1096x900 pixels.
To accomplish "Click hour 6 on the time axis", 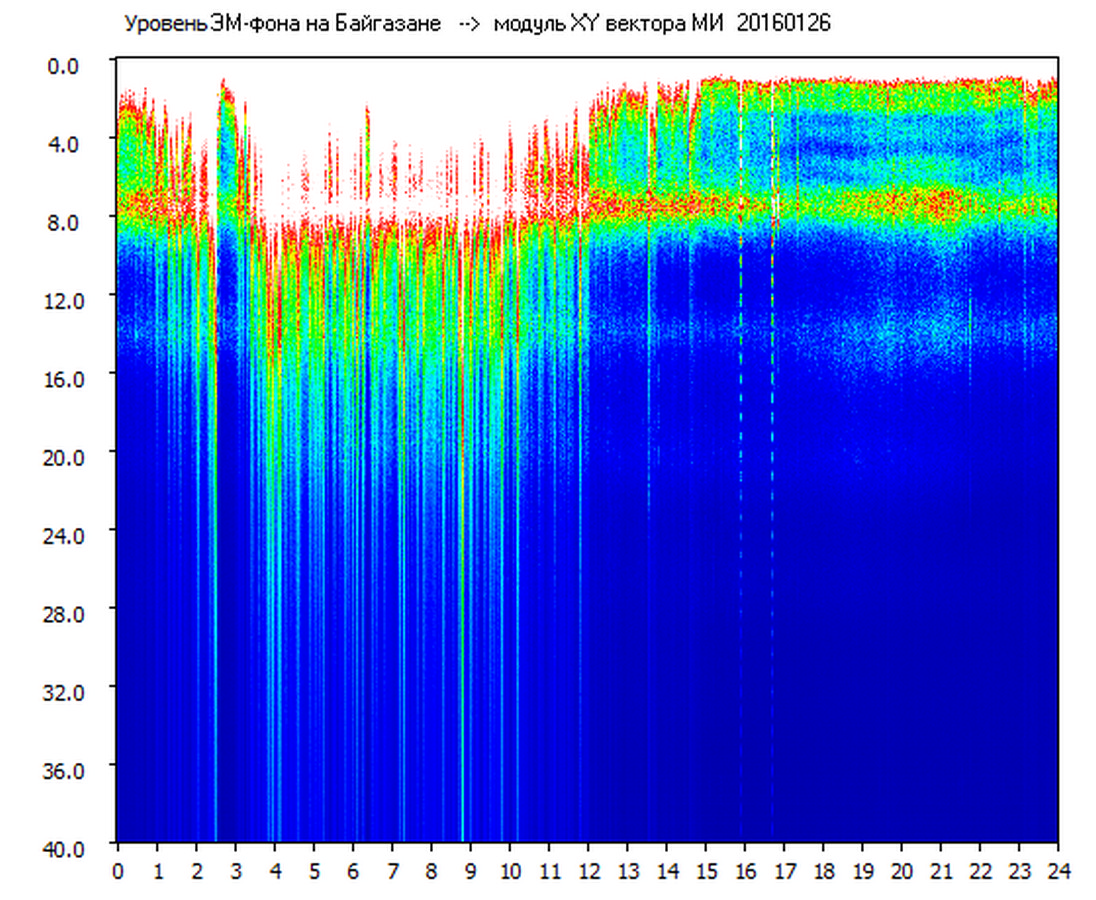I will coord(353,871).
